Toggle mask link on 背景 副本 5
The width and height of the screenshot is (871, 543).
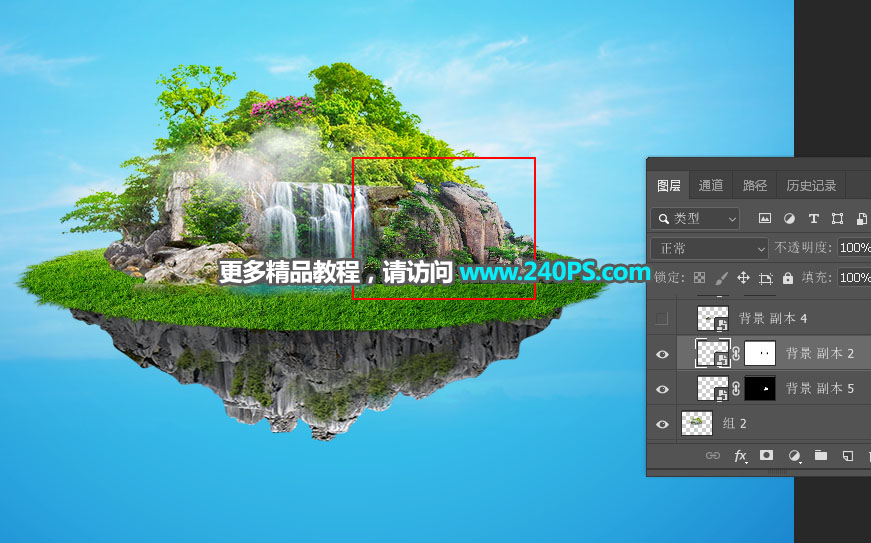tap(737, 389)
